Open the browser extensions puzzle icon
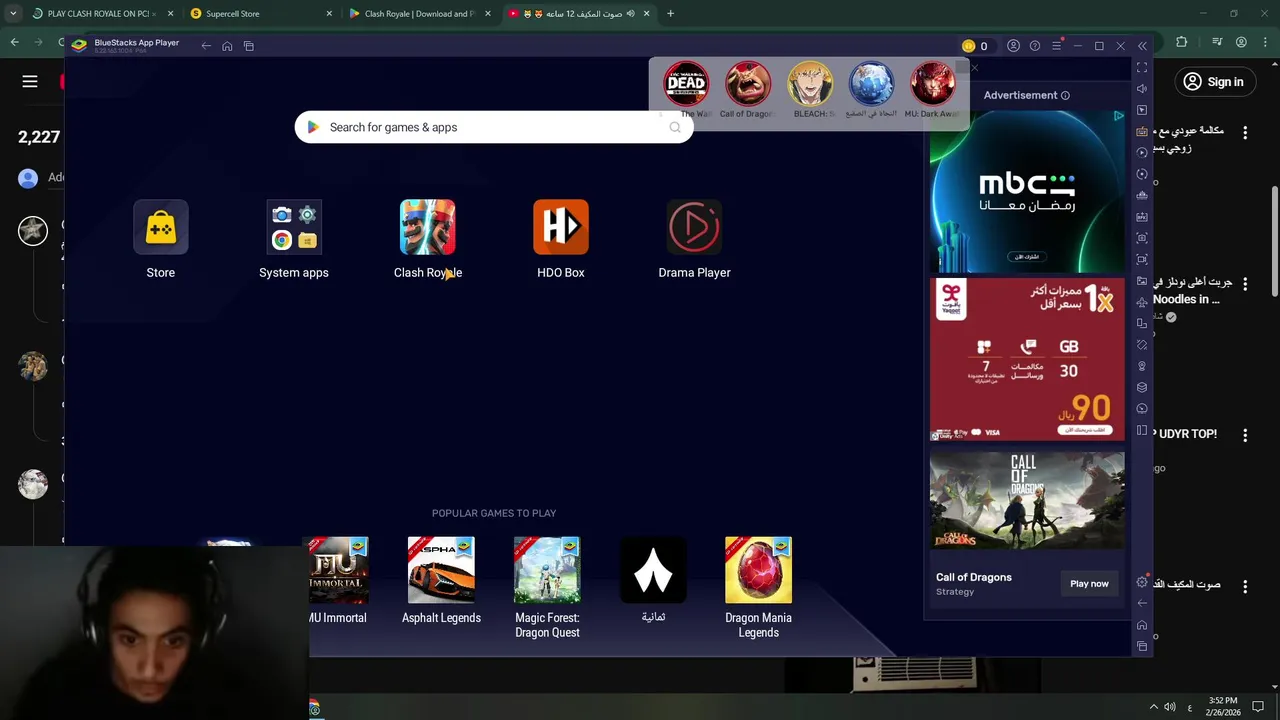The height and width of the screenshot is (720, 1280). pos(1181,42)
